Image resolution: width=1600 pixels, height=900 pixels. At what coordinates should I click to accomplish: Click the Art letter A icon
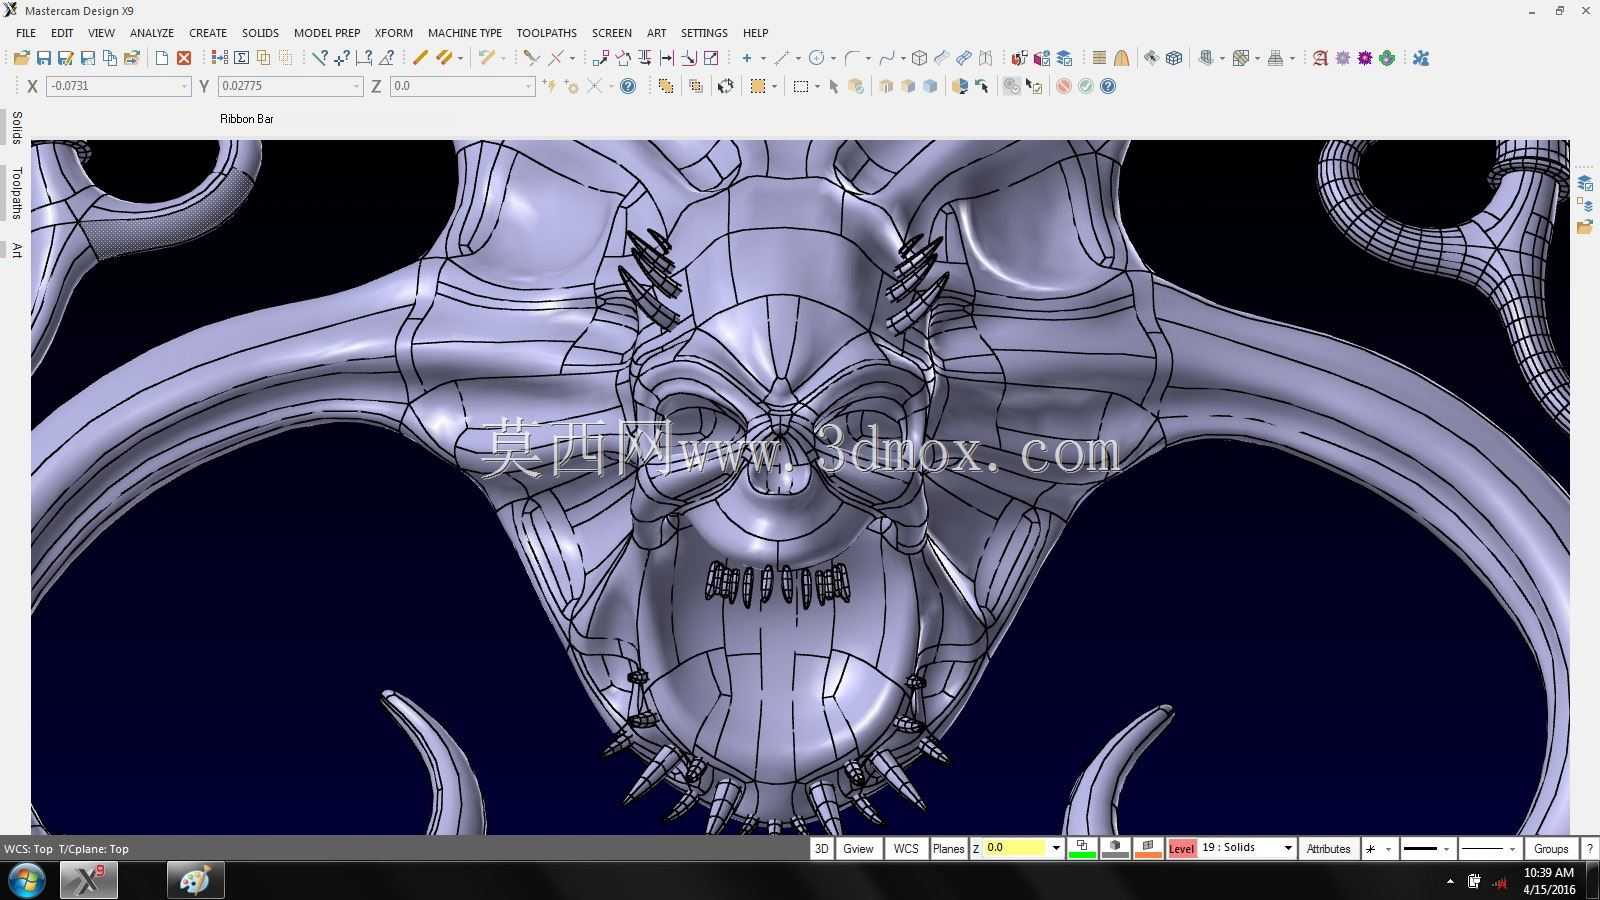point(1320,58)
